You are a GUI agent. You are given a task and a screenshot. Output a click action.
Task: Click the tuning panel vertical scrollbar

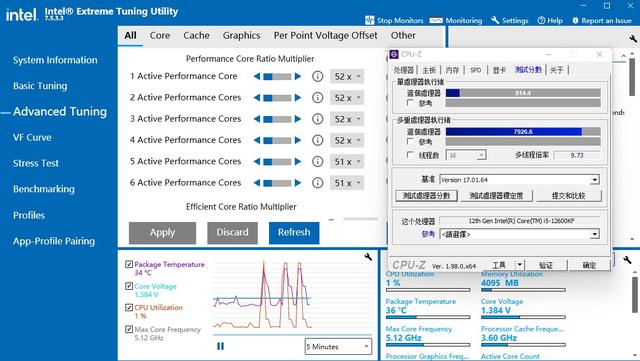pos(632,77)
